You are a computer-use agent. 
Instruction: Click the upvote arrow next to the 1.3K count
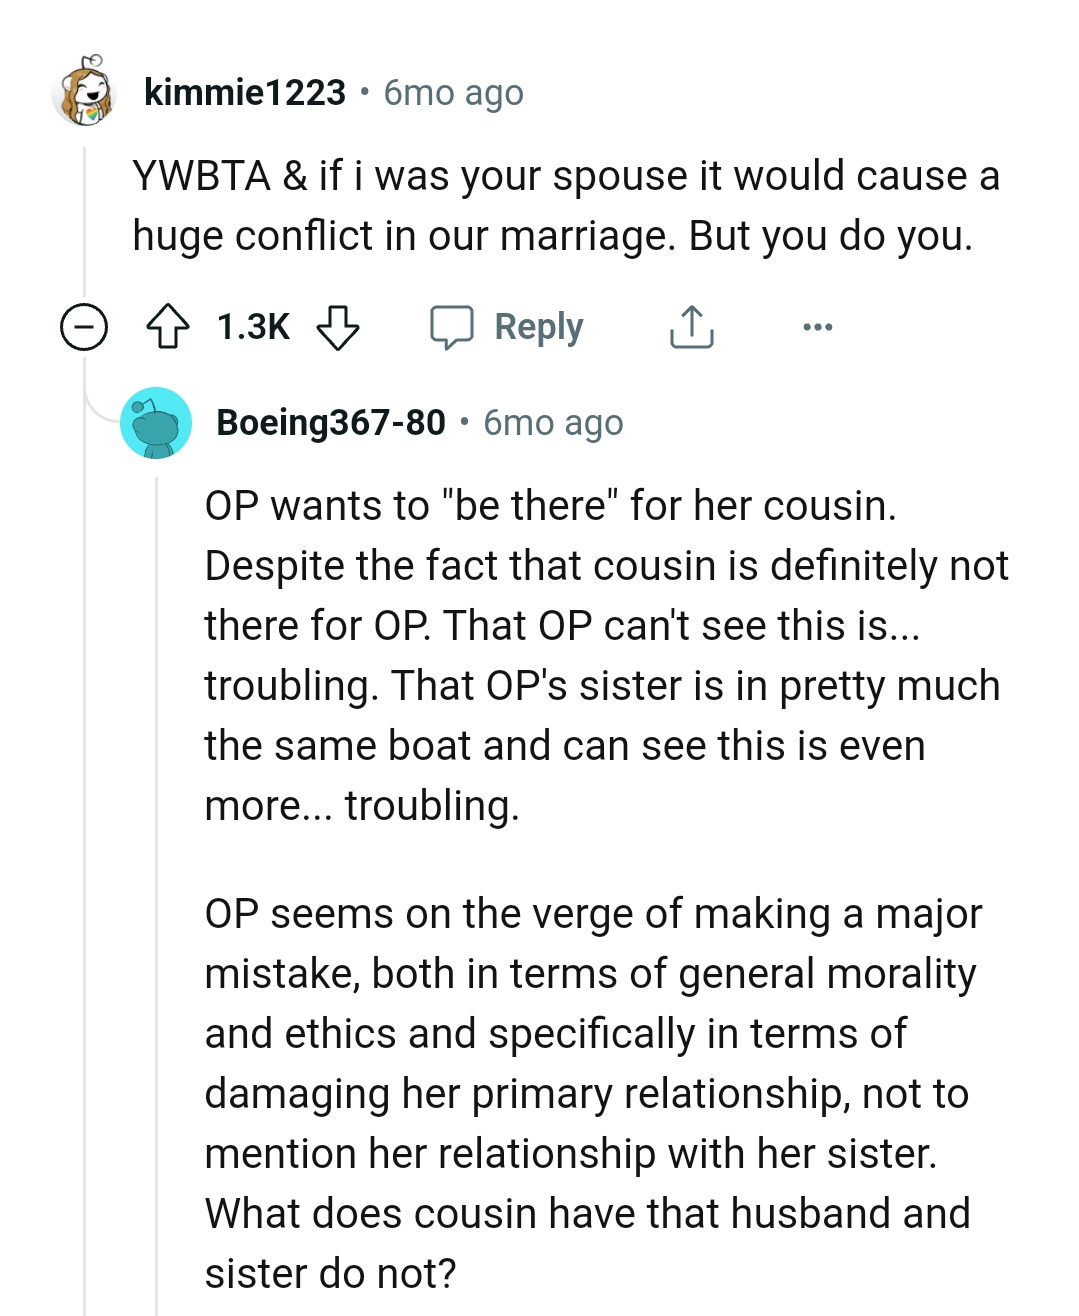point(168,325)
